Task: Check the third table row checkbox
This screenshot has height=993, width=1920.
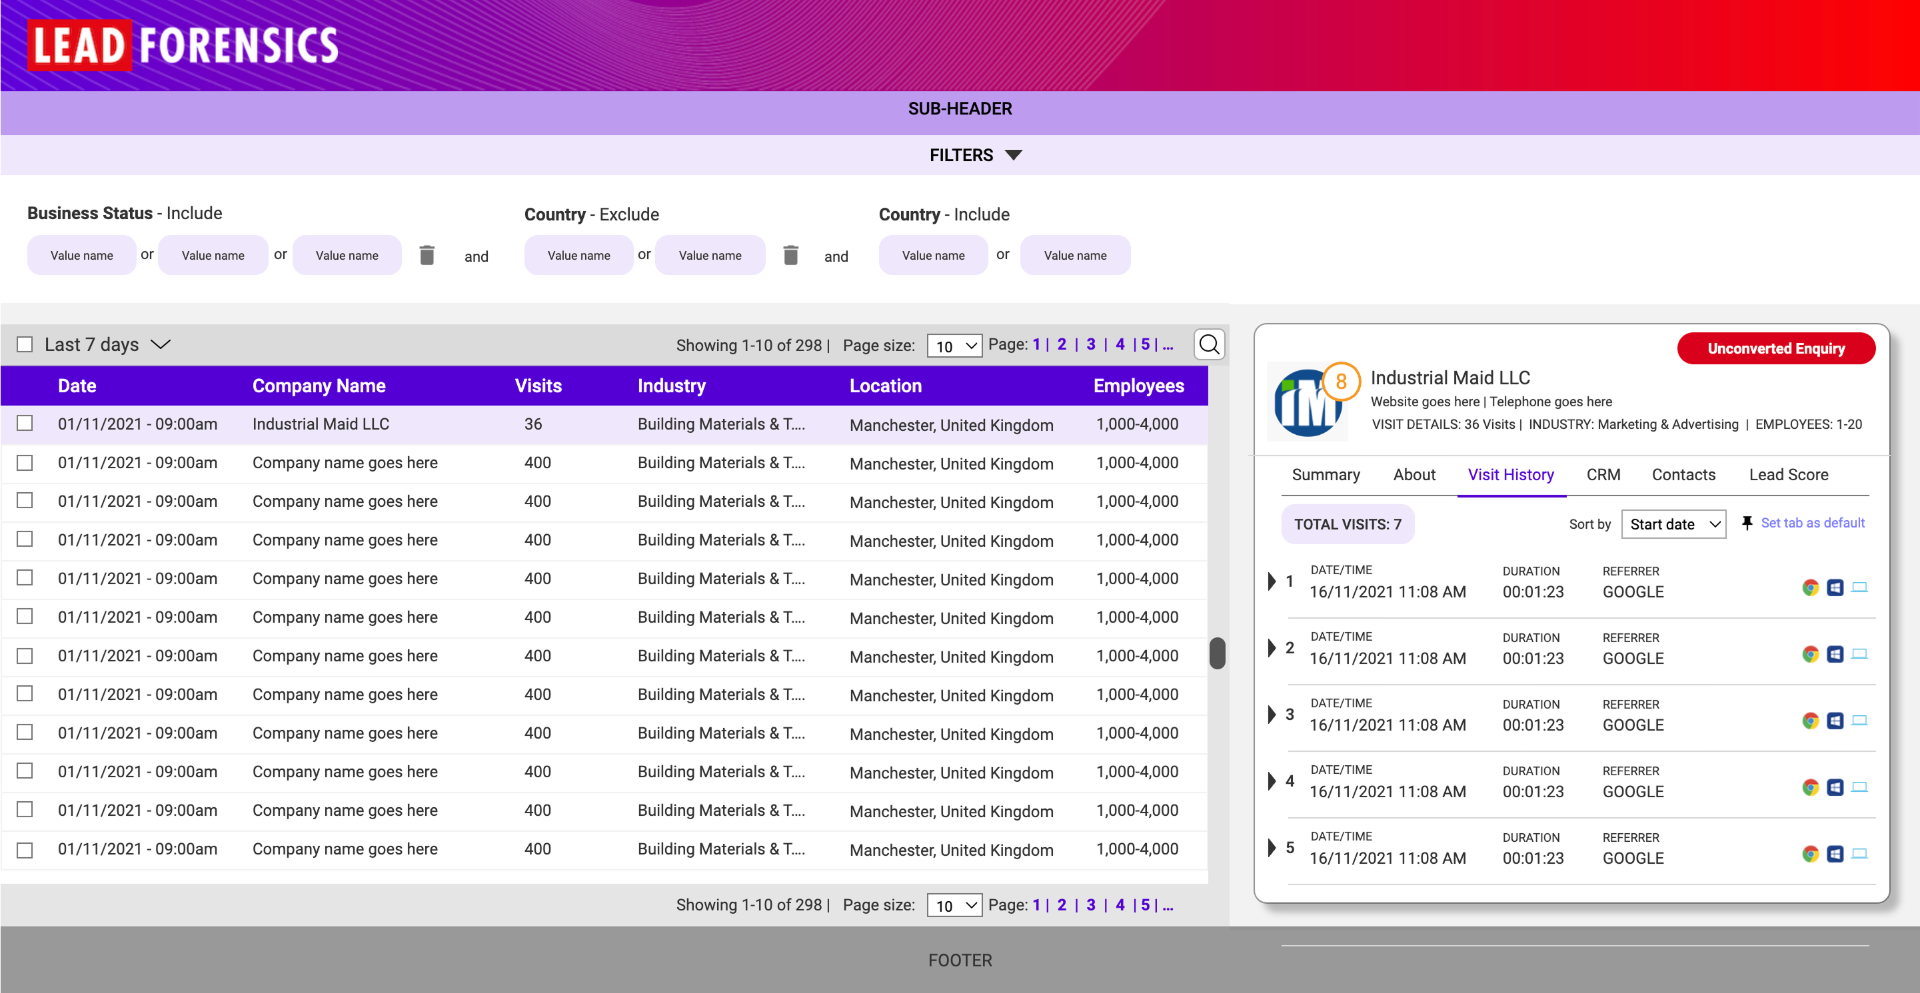Action: [x=25, y=501]
